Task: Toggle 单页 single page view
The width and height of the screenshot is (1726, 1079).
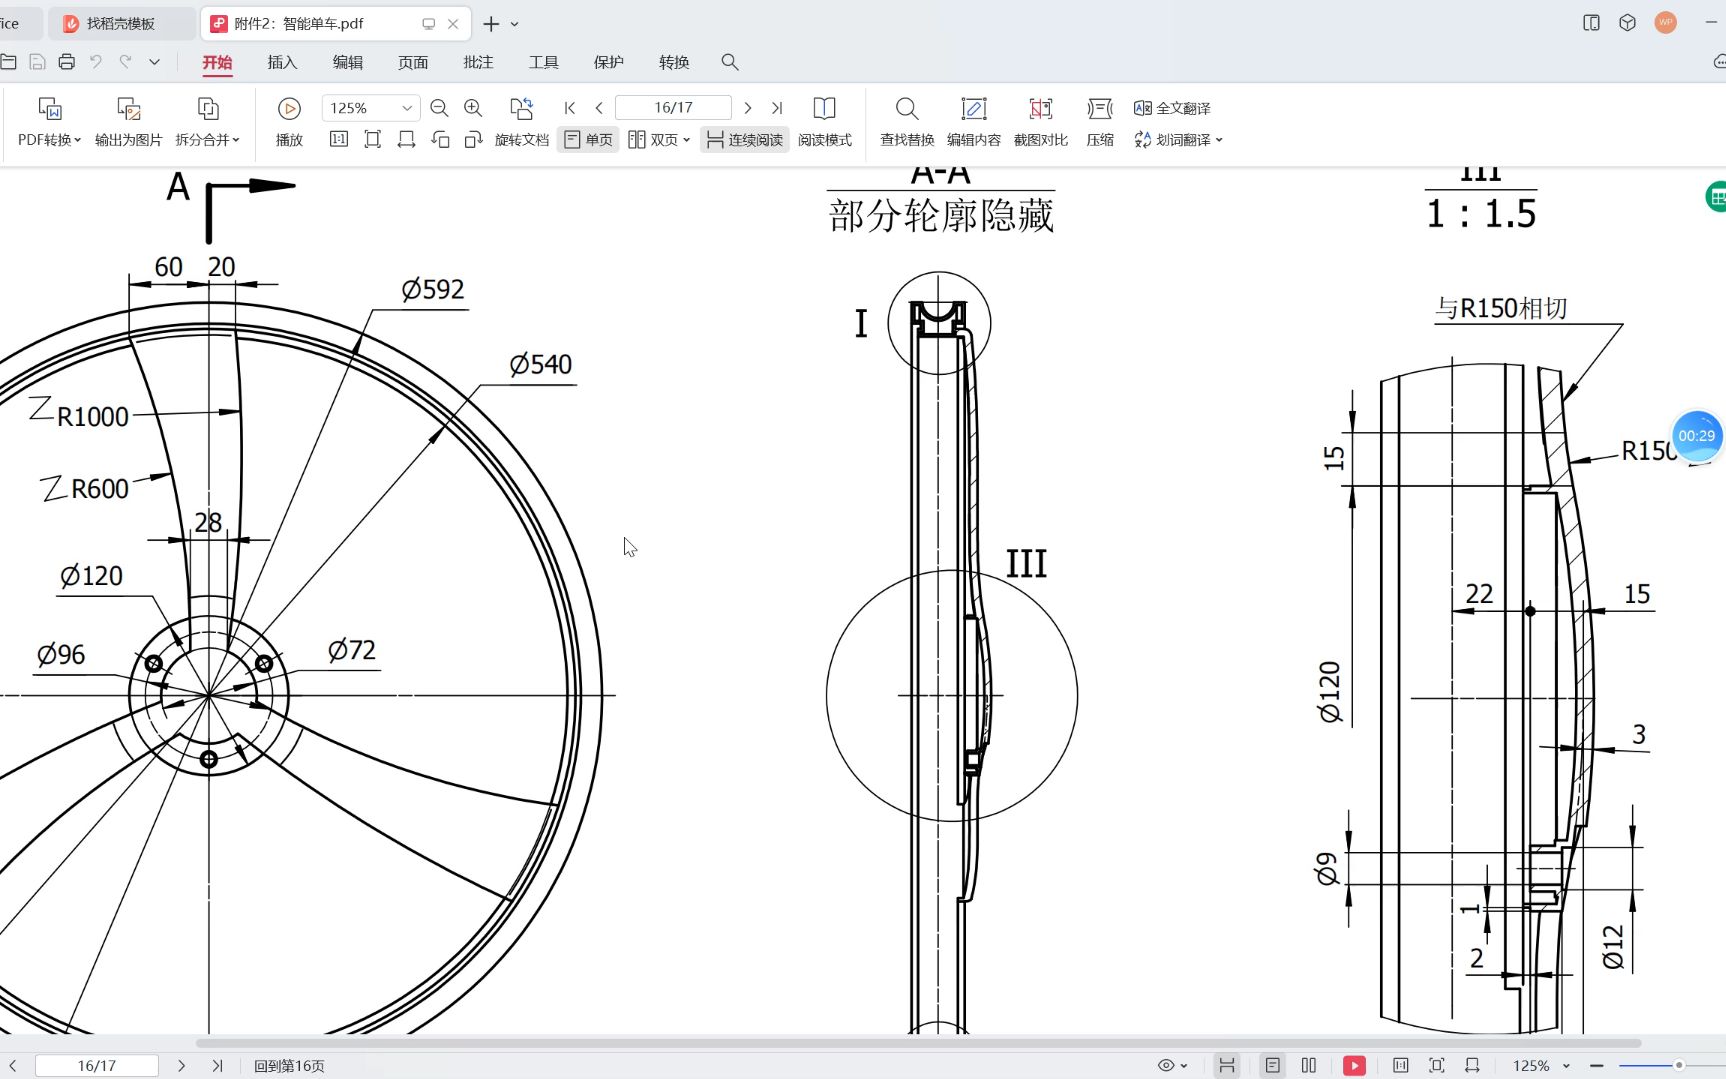Action: point(588,140)
